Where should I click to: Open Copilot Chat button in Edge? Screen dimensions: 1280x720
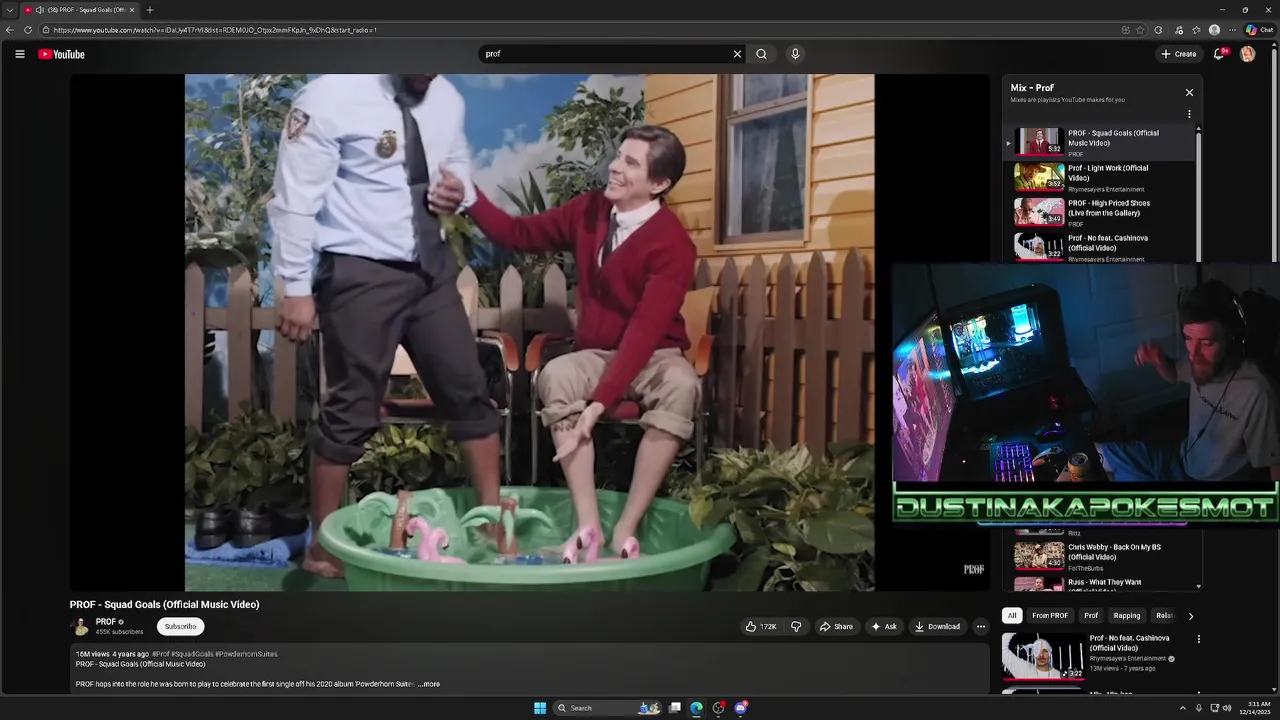[1259, 30]
